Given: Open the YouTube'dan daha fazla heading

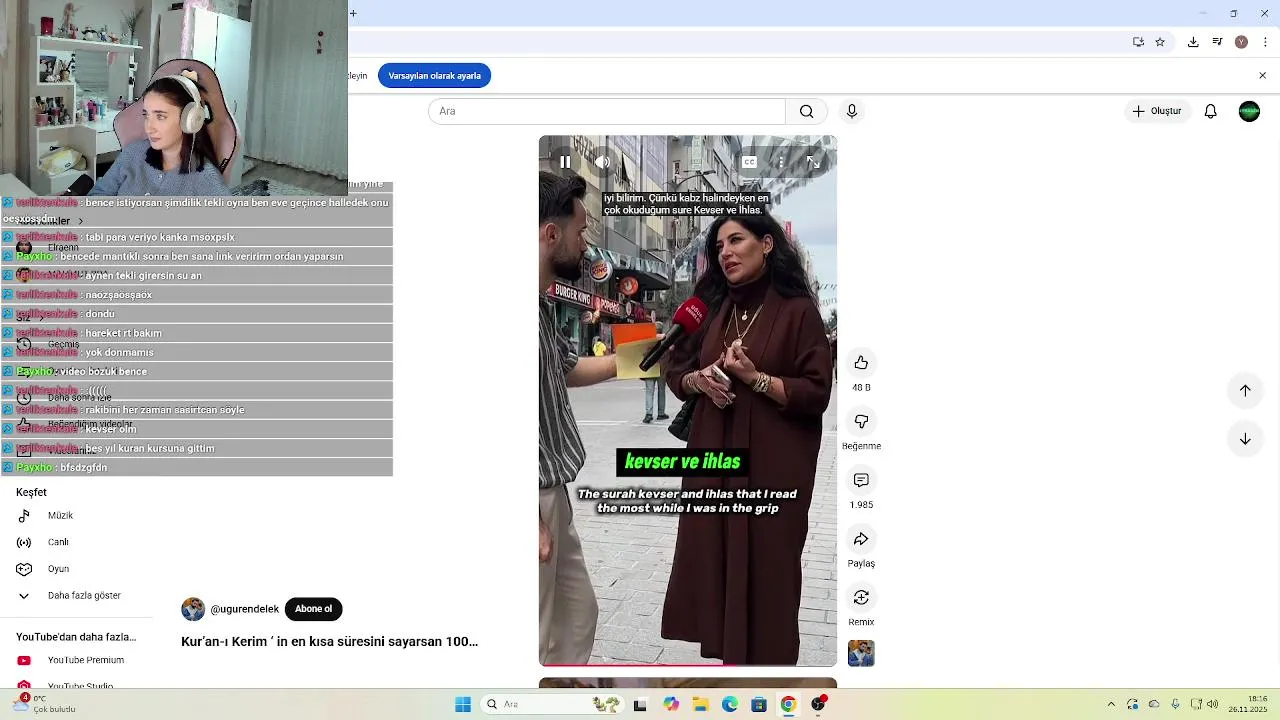Looking at the screenshot, I should pyautogui.click(x=76, y=637).
